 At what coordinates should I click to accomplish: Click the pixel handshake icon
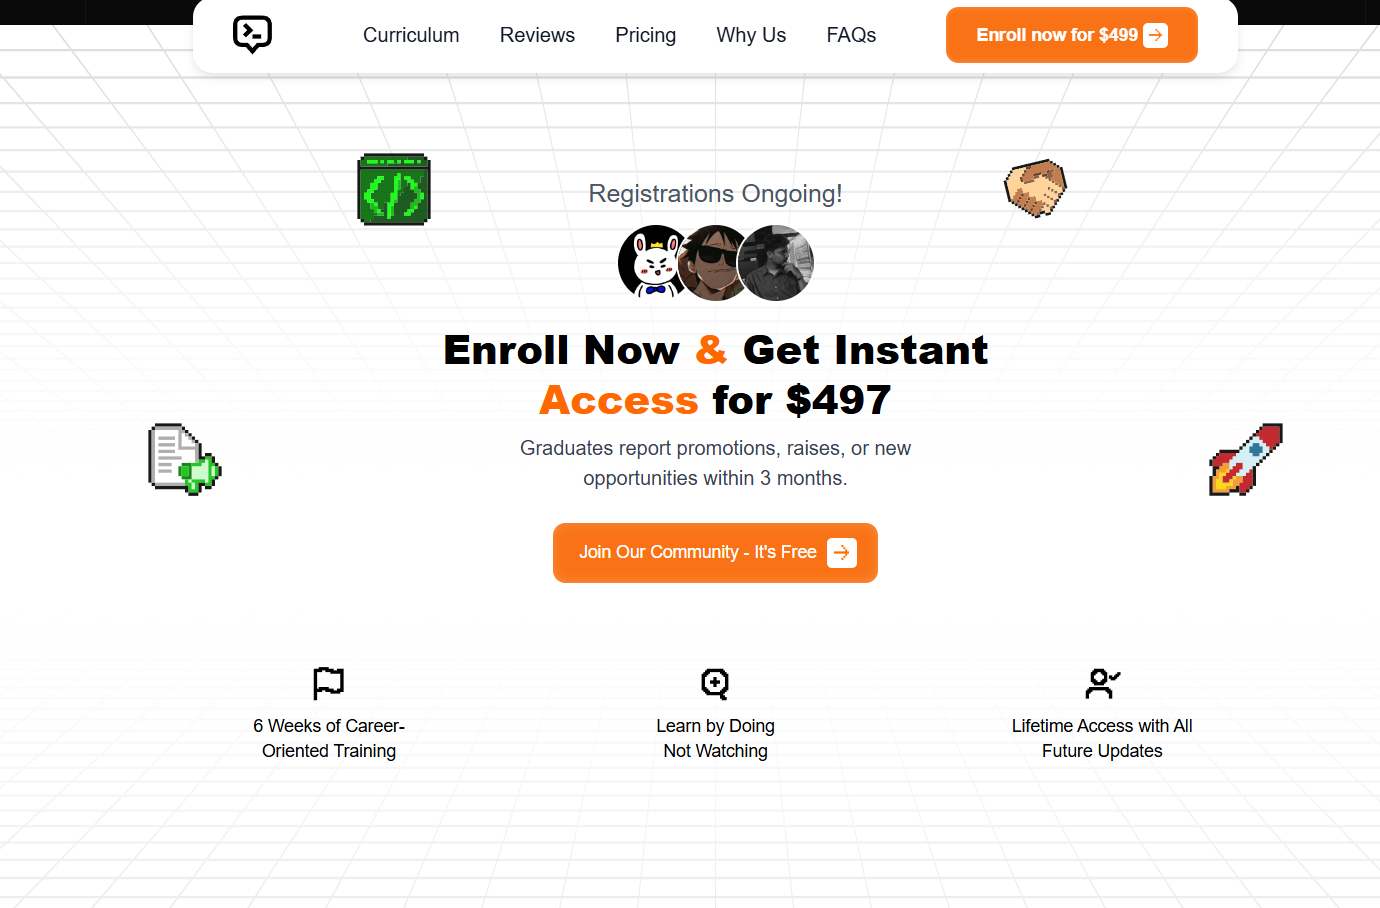(1036, 188)
